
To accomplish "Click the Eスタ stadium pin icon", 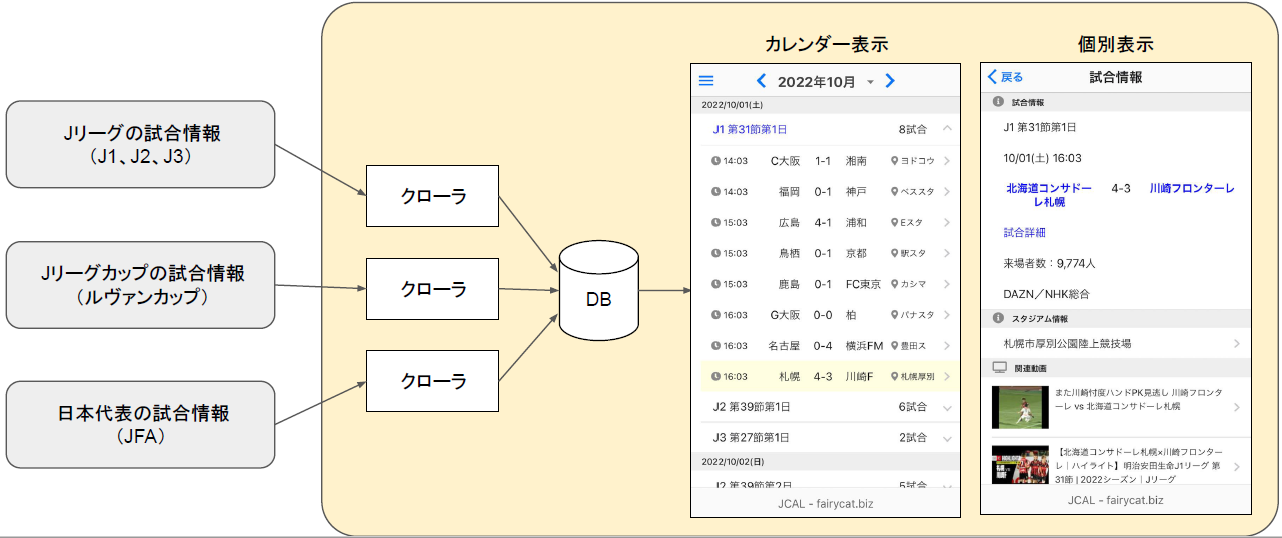I will [895, 222].
